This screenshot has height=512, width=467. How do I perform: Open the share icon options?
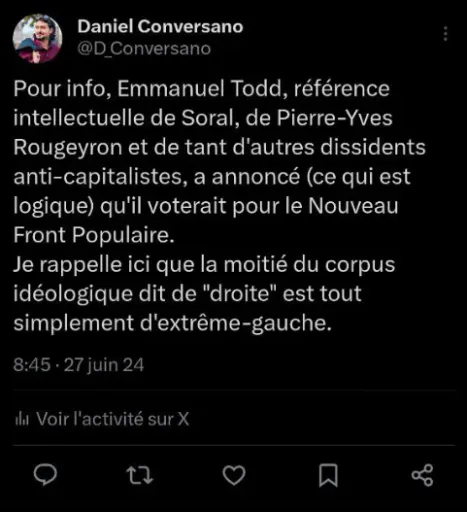(x=422, y=475)
